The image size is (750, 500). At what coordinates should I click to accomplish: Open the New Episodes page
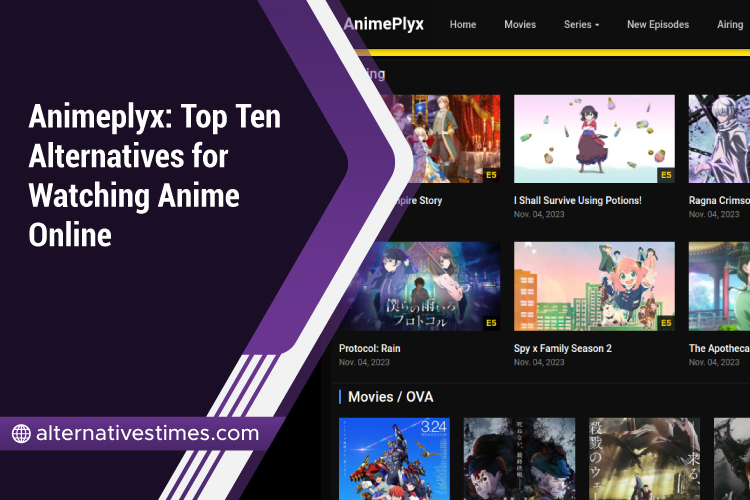[658, 24]
